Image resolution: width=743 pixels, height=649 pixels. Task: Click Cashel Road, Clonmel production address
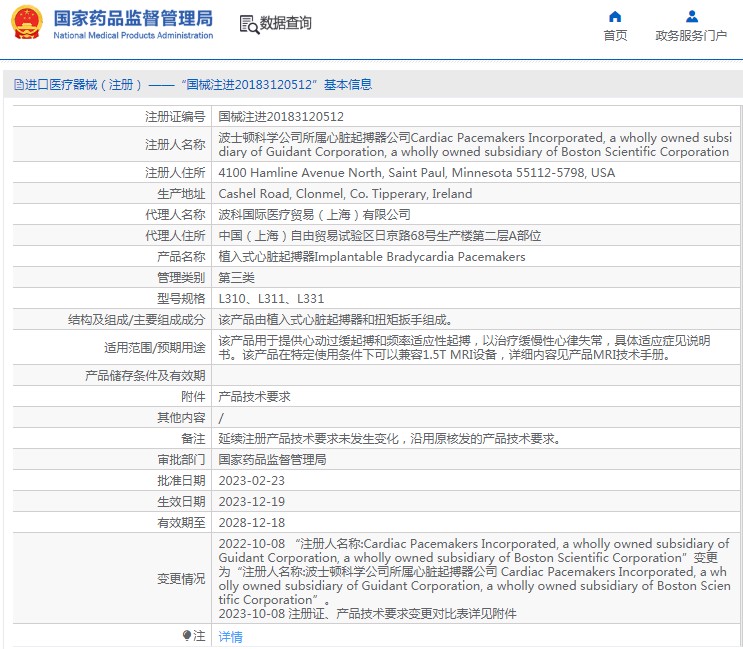(x=345, y=193)
